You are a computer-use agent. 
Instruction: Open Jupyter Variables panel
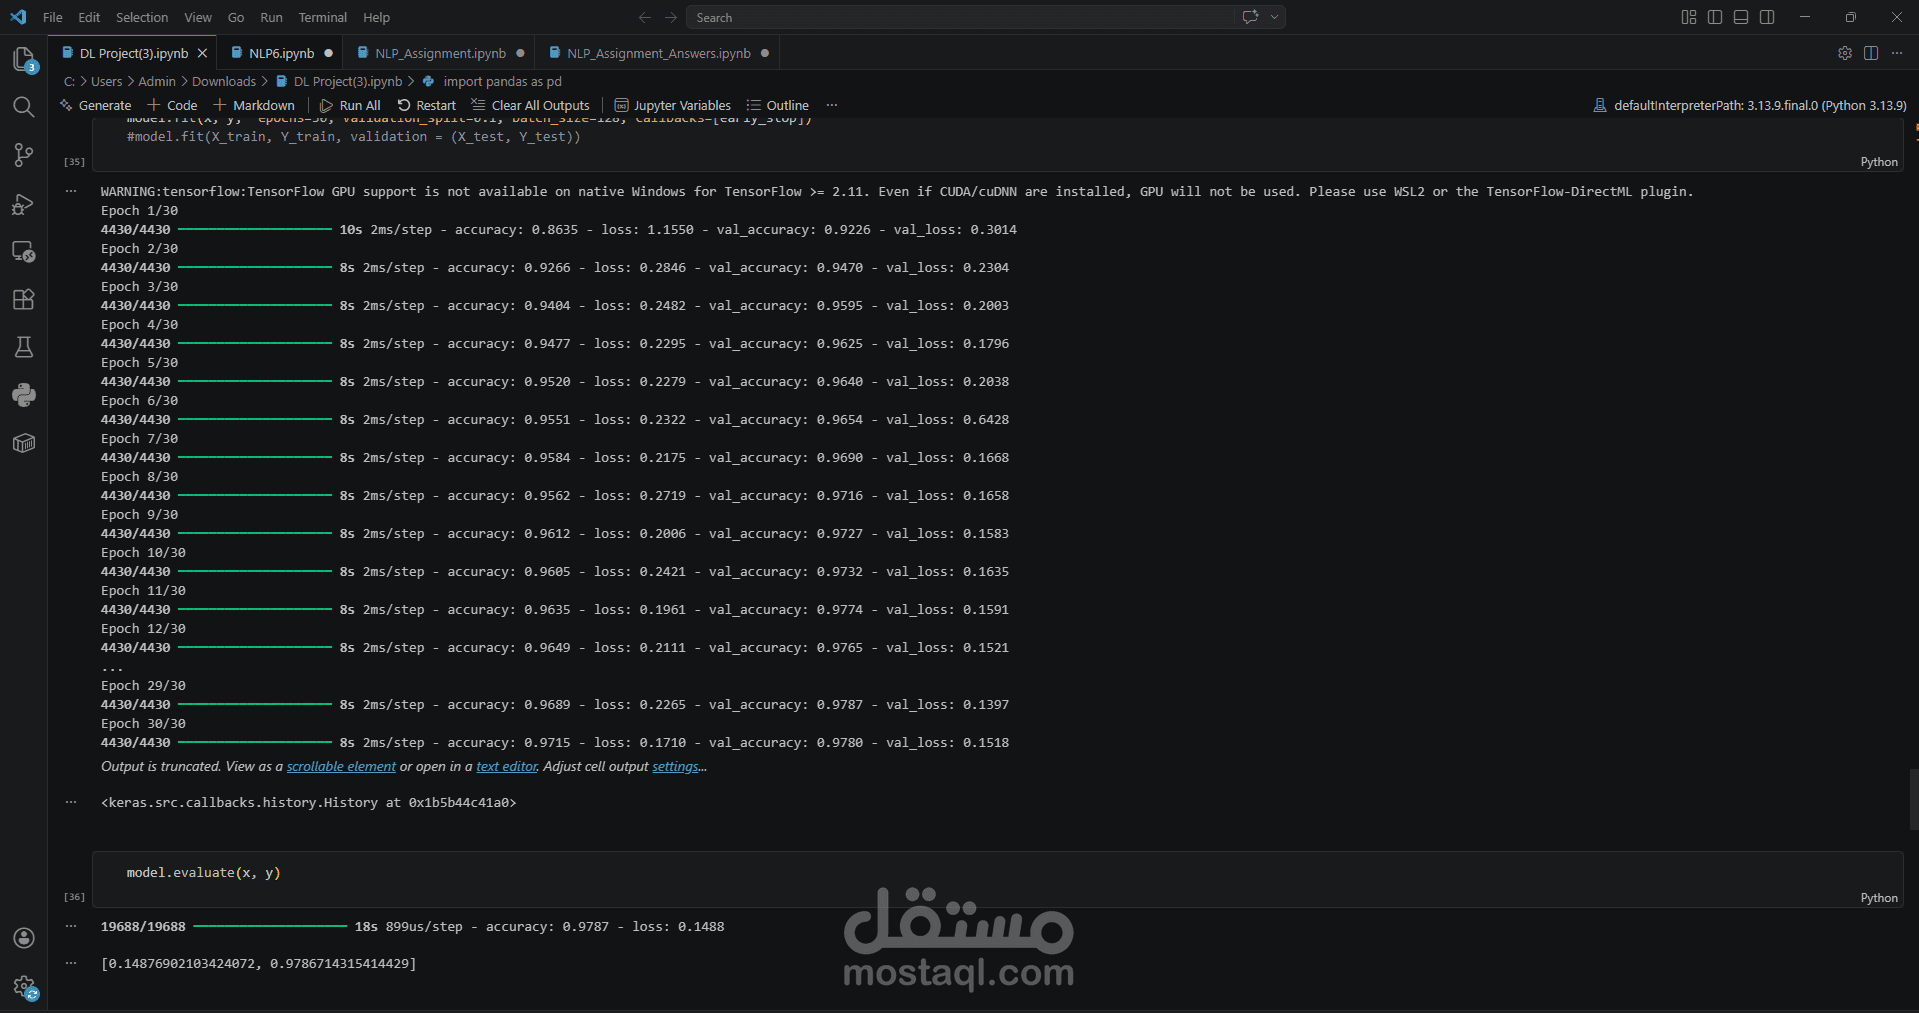(673, 105)
